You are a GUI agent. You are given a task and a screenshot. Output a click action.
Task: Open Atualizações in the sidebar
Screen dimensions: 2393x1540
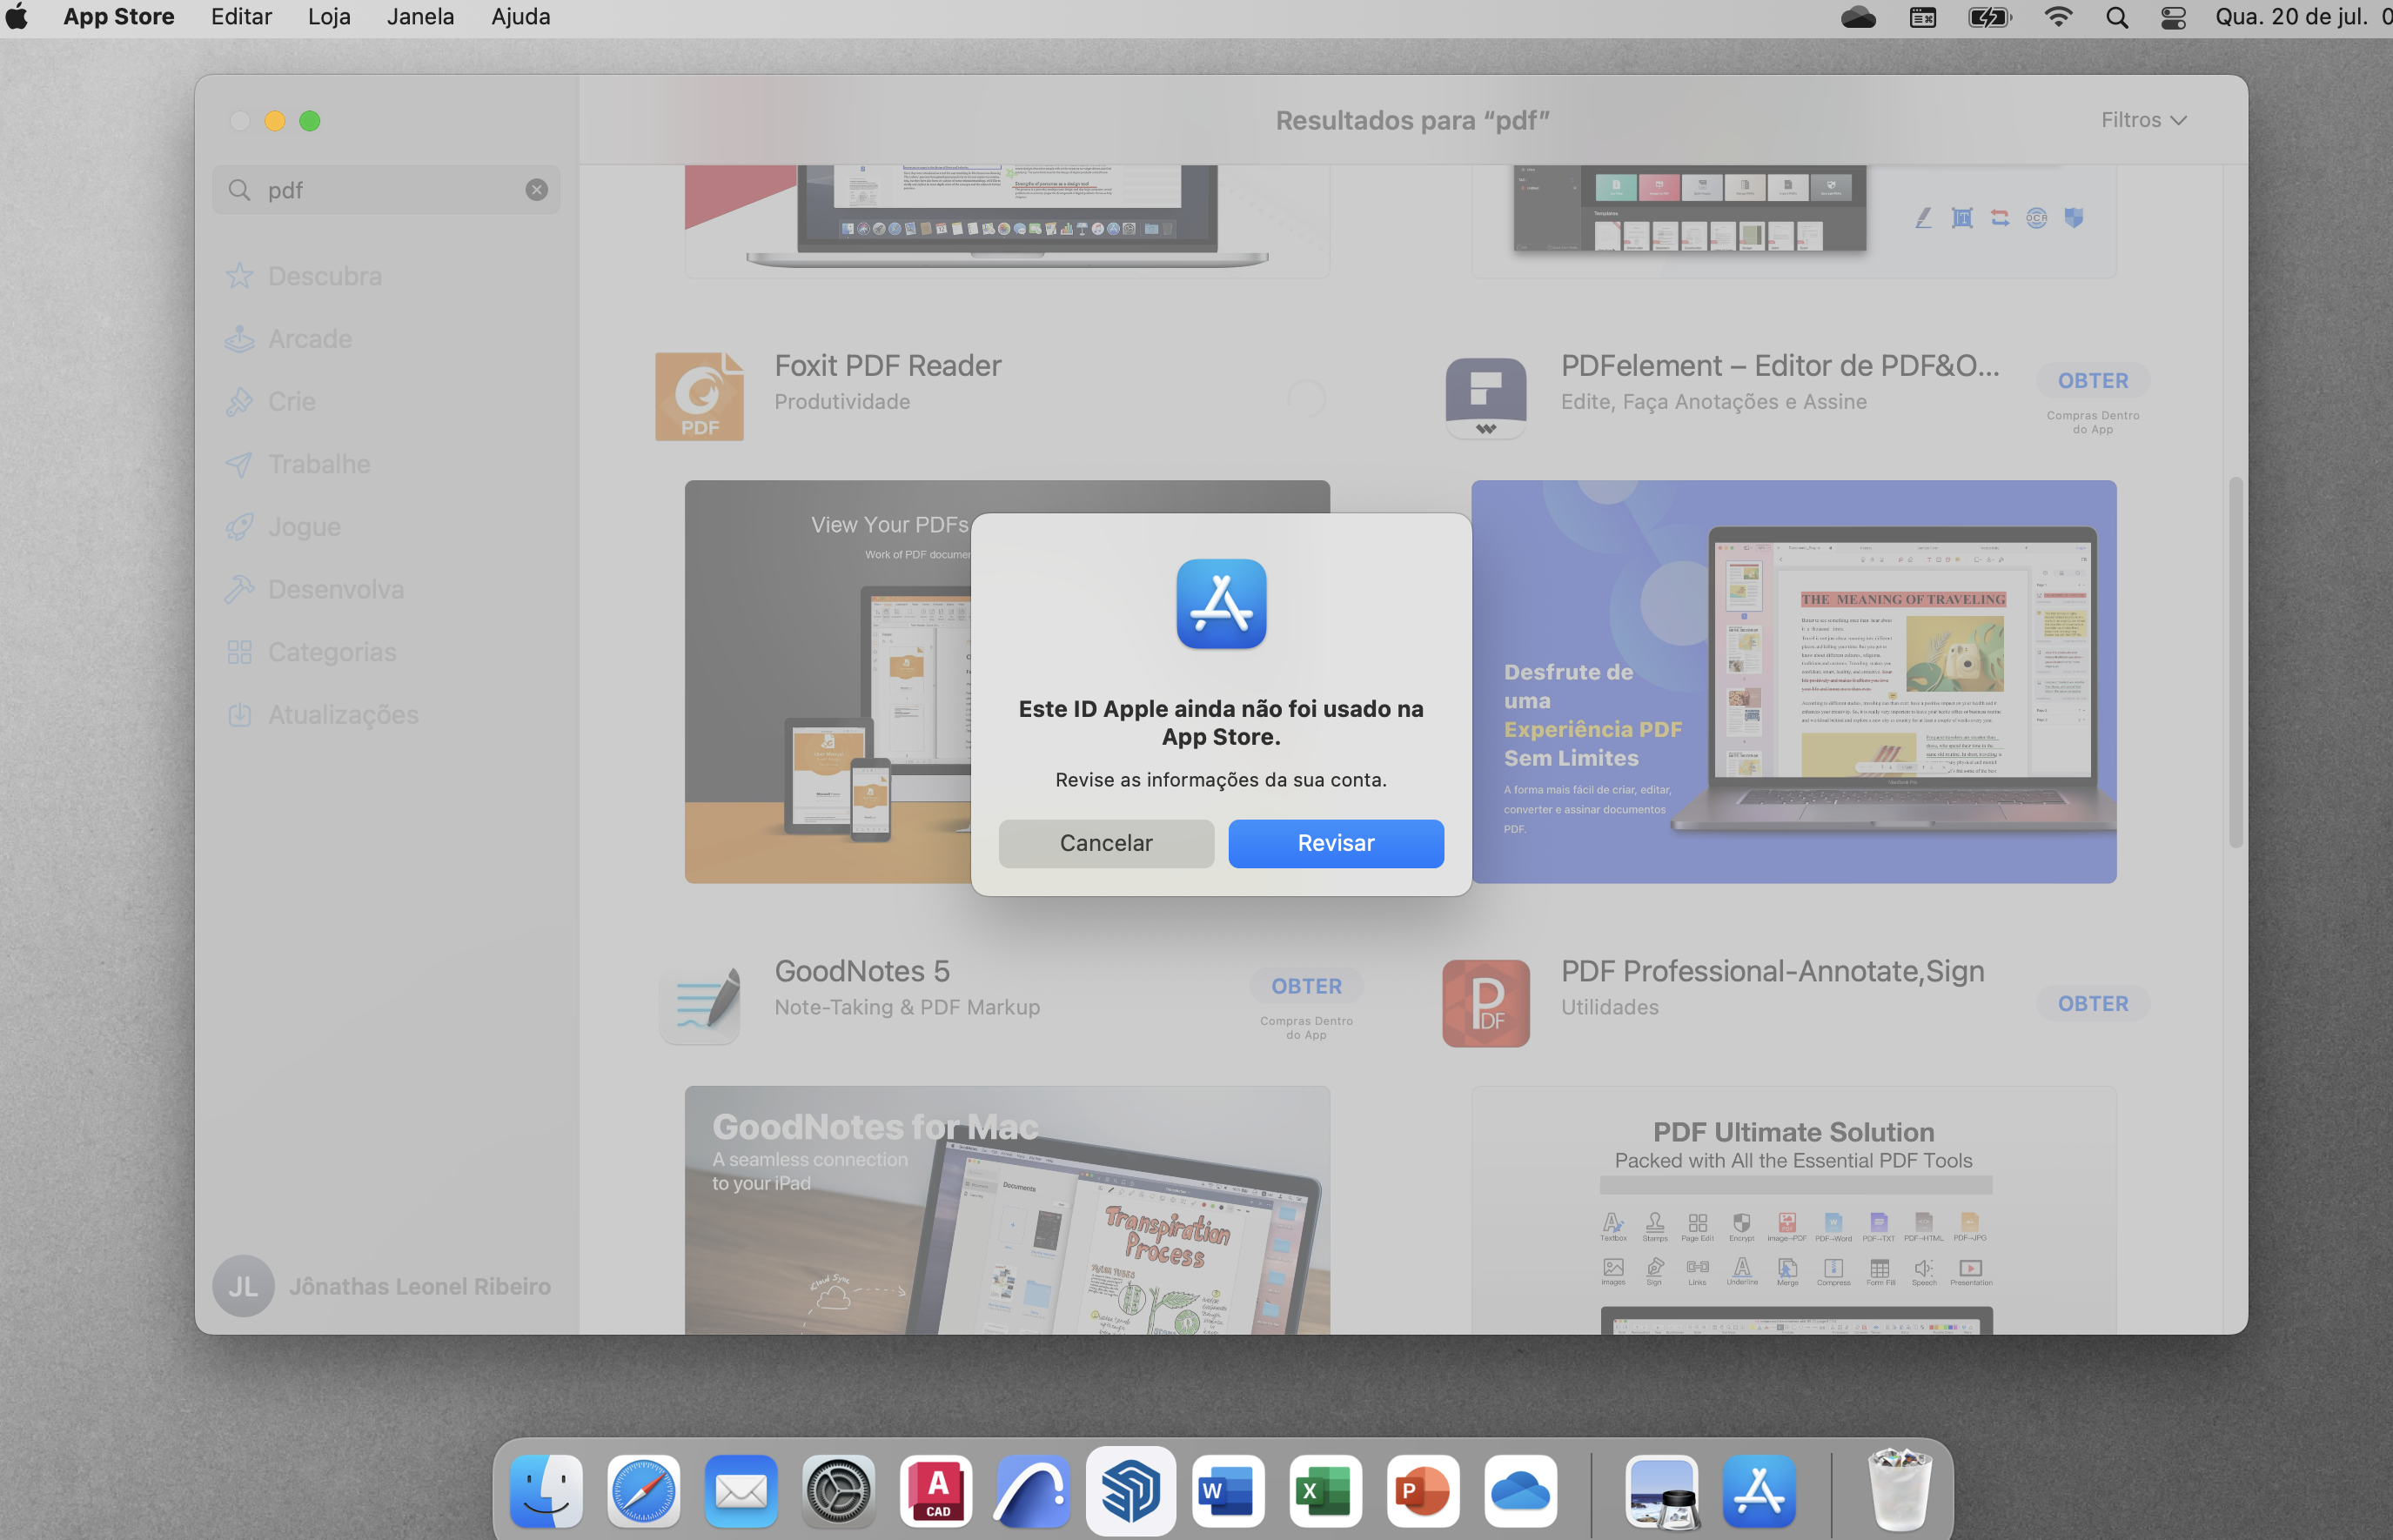pyautogui.click(x=342, y=715)
